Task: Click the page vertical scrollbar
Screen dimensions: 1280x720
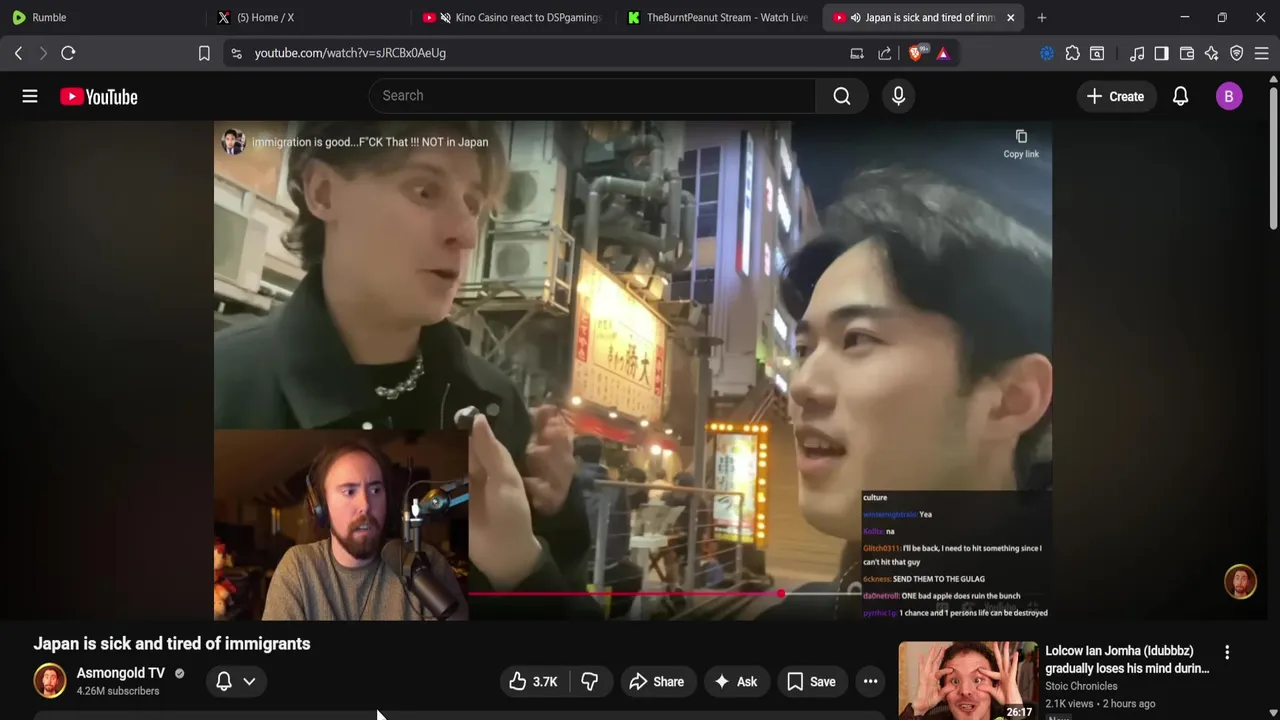Action: [1273, 160]
